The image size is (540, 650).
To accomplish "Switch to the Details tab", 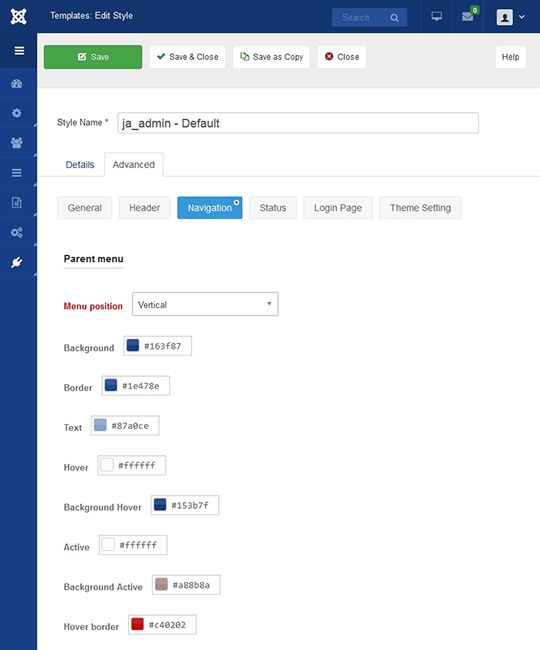I will (80, 165).
